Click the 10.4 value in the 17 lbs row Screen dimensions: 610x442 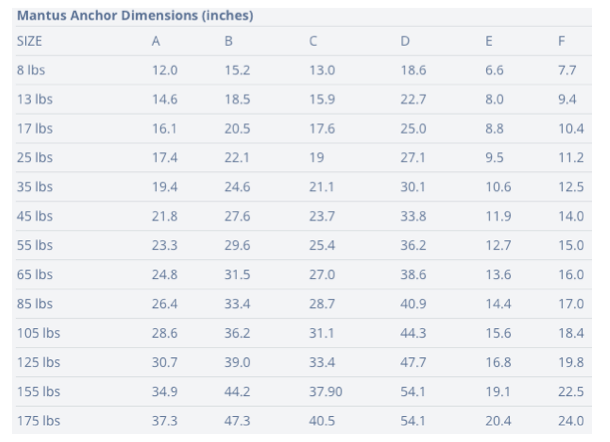[571, 129]
